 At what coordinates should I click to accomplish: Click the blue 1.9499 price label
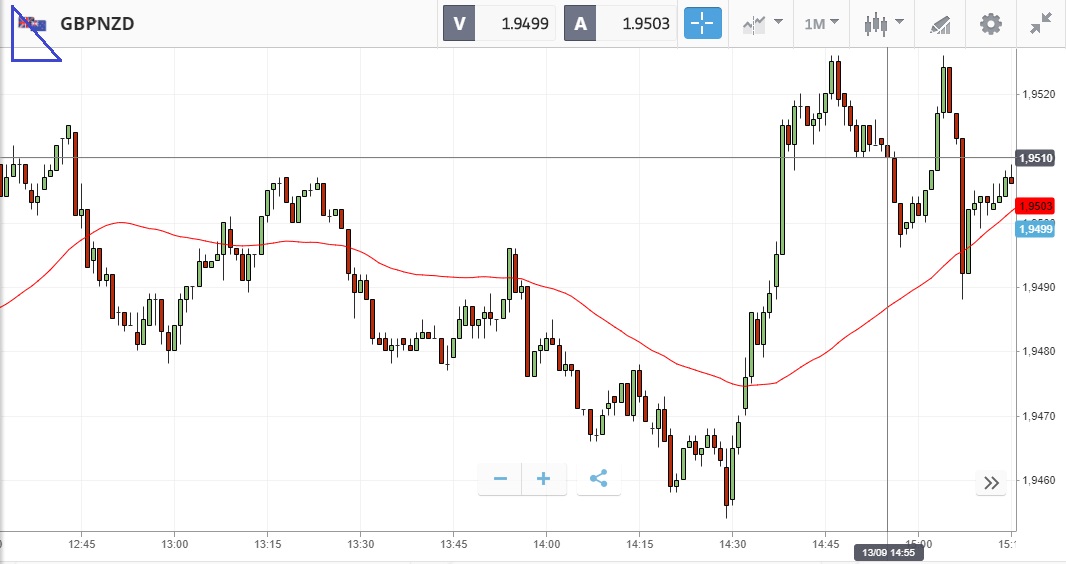(x=1034, y=229)
